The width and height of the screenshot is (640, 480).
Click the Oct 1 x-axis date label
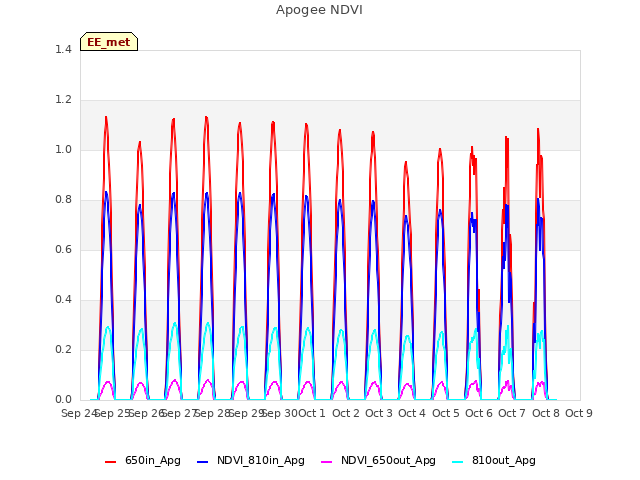(x=312, y=413)
